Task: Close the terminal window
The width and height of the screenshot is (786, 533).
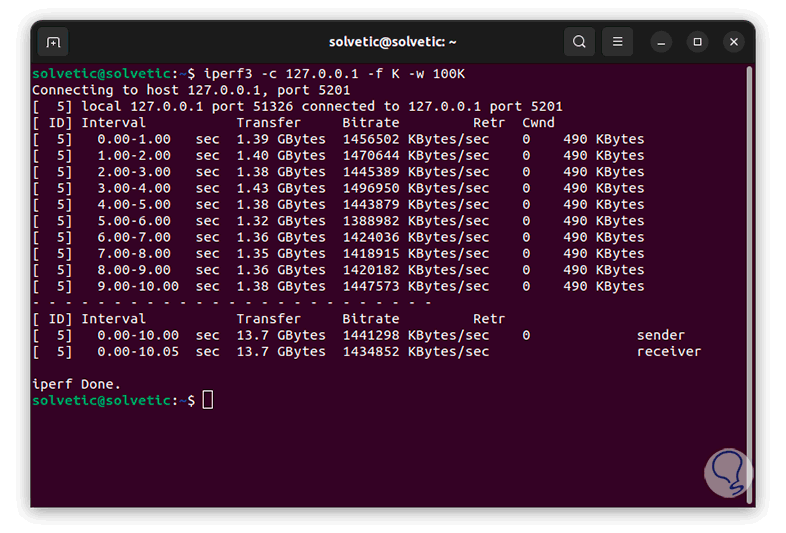Action: click(734, 42)
